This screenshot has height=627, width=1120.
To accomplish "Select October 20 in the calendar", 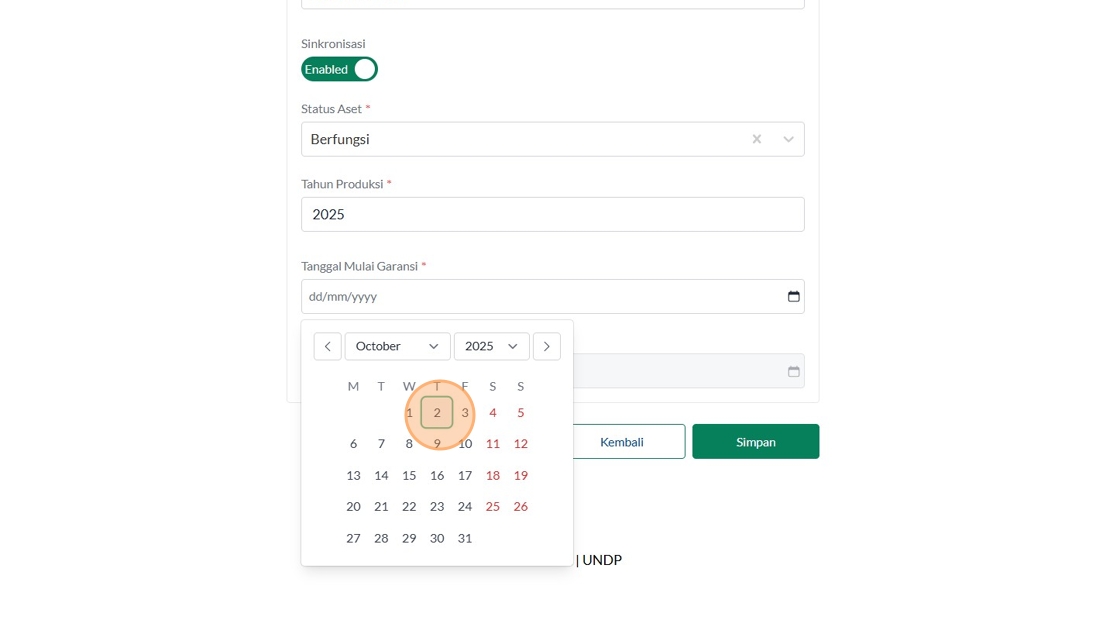I will coord(353,506).
